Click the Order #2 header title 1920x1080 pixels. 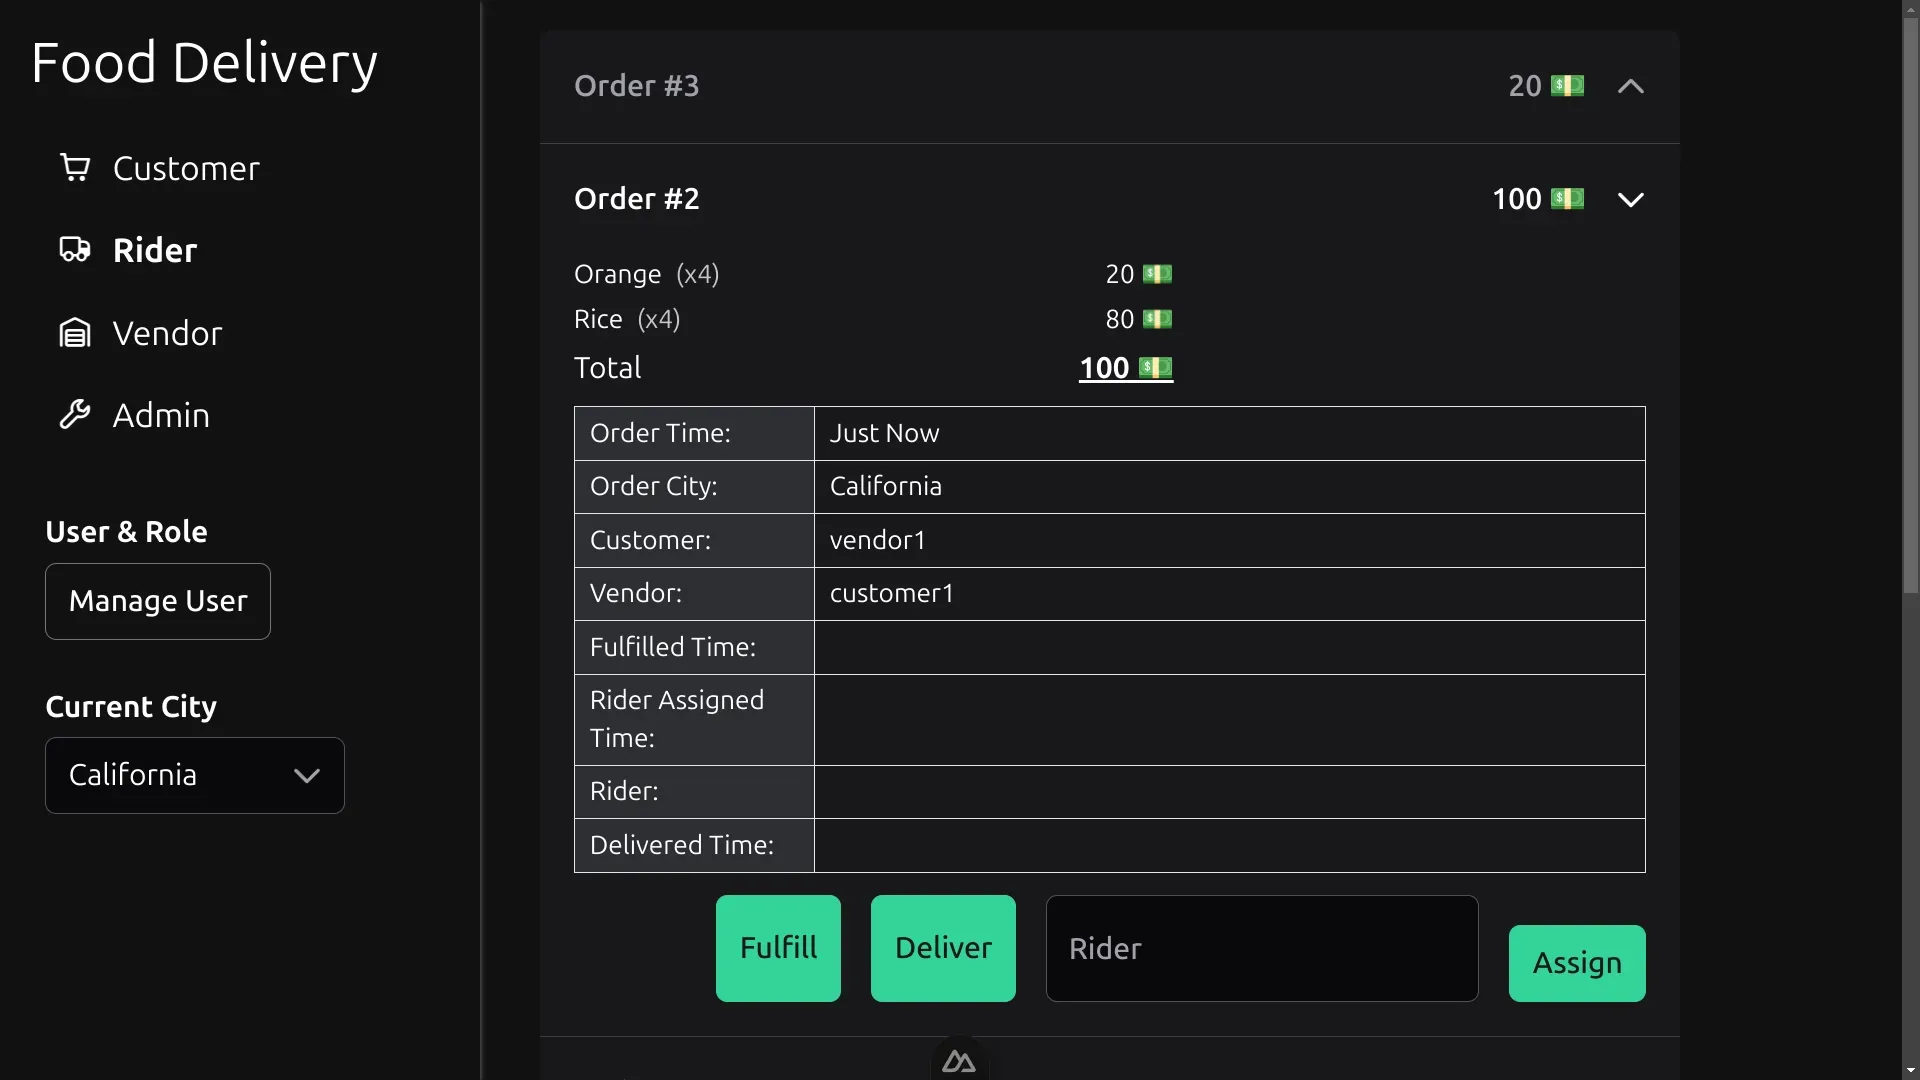pos(636,199)
